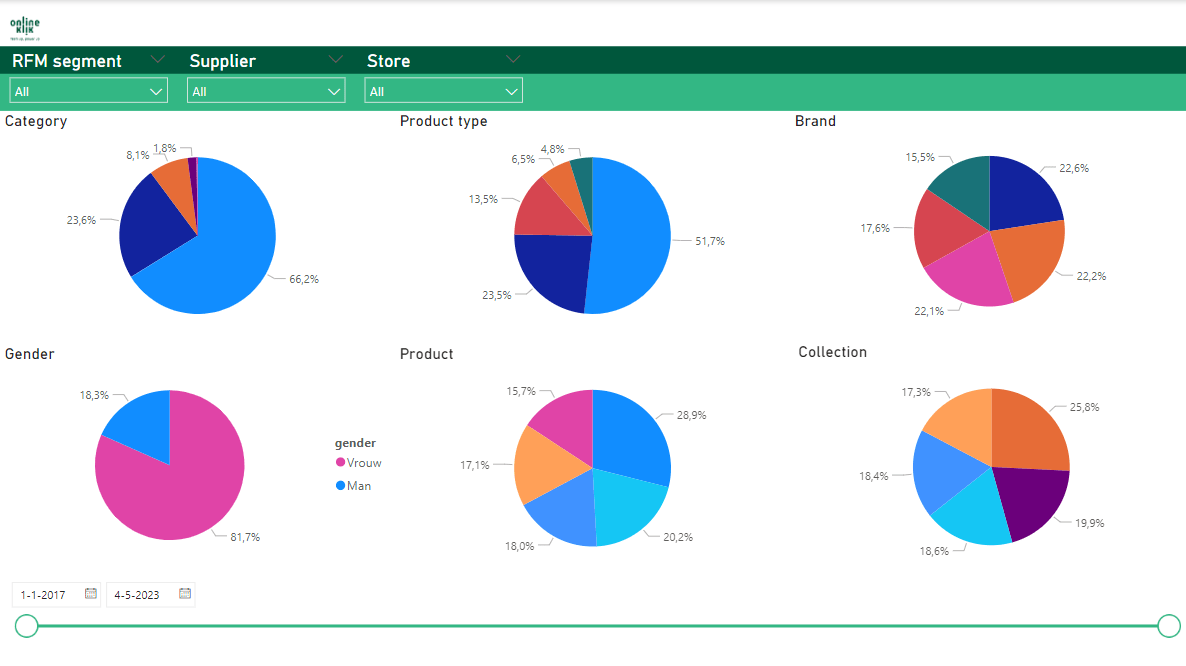Open the end date calendar picker icon

pos(185,594)
